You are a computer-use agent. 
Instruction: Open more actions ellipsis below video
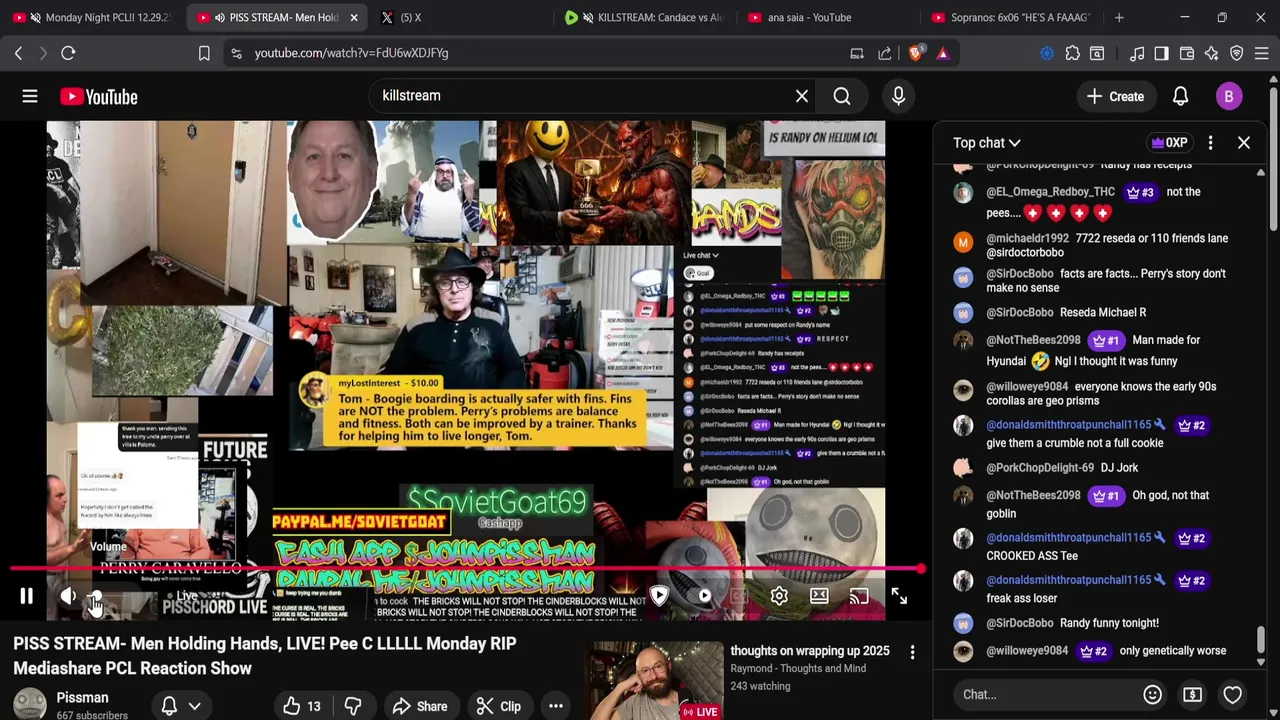pyautogui.click(x=556, y=706)
